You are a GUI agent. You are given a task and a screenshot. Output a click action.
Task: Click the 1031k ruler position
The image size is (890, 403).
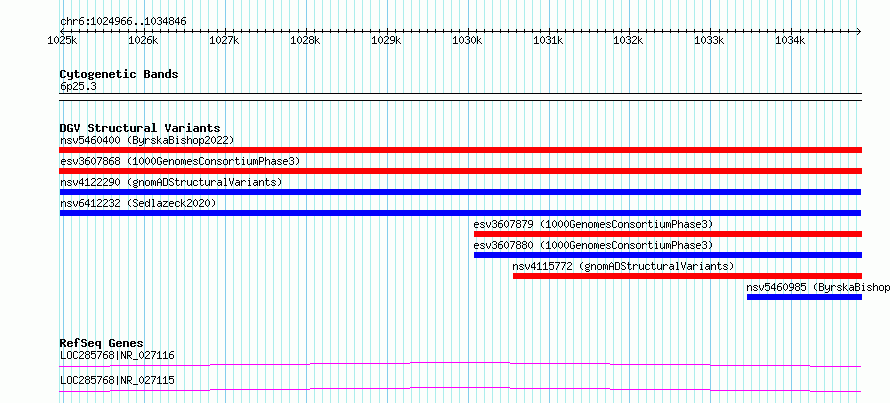click(549, 41)
